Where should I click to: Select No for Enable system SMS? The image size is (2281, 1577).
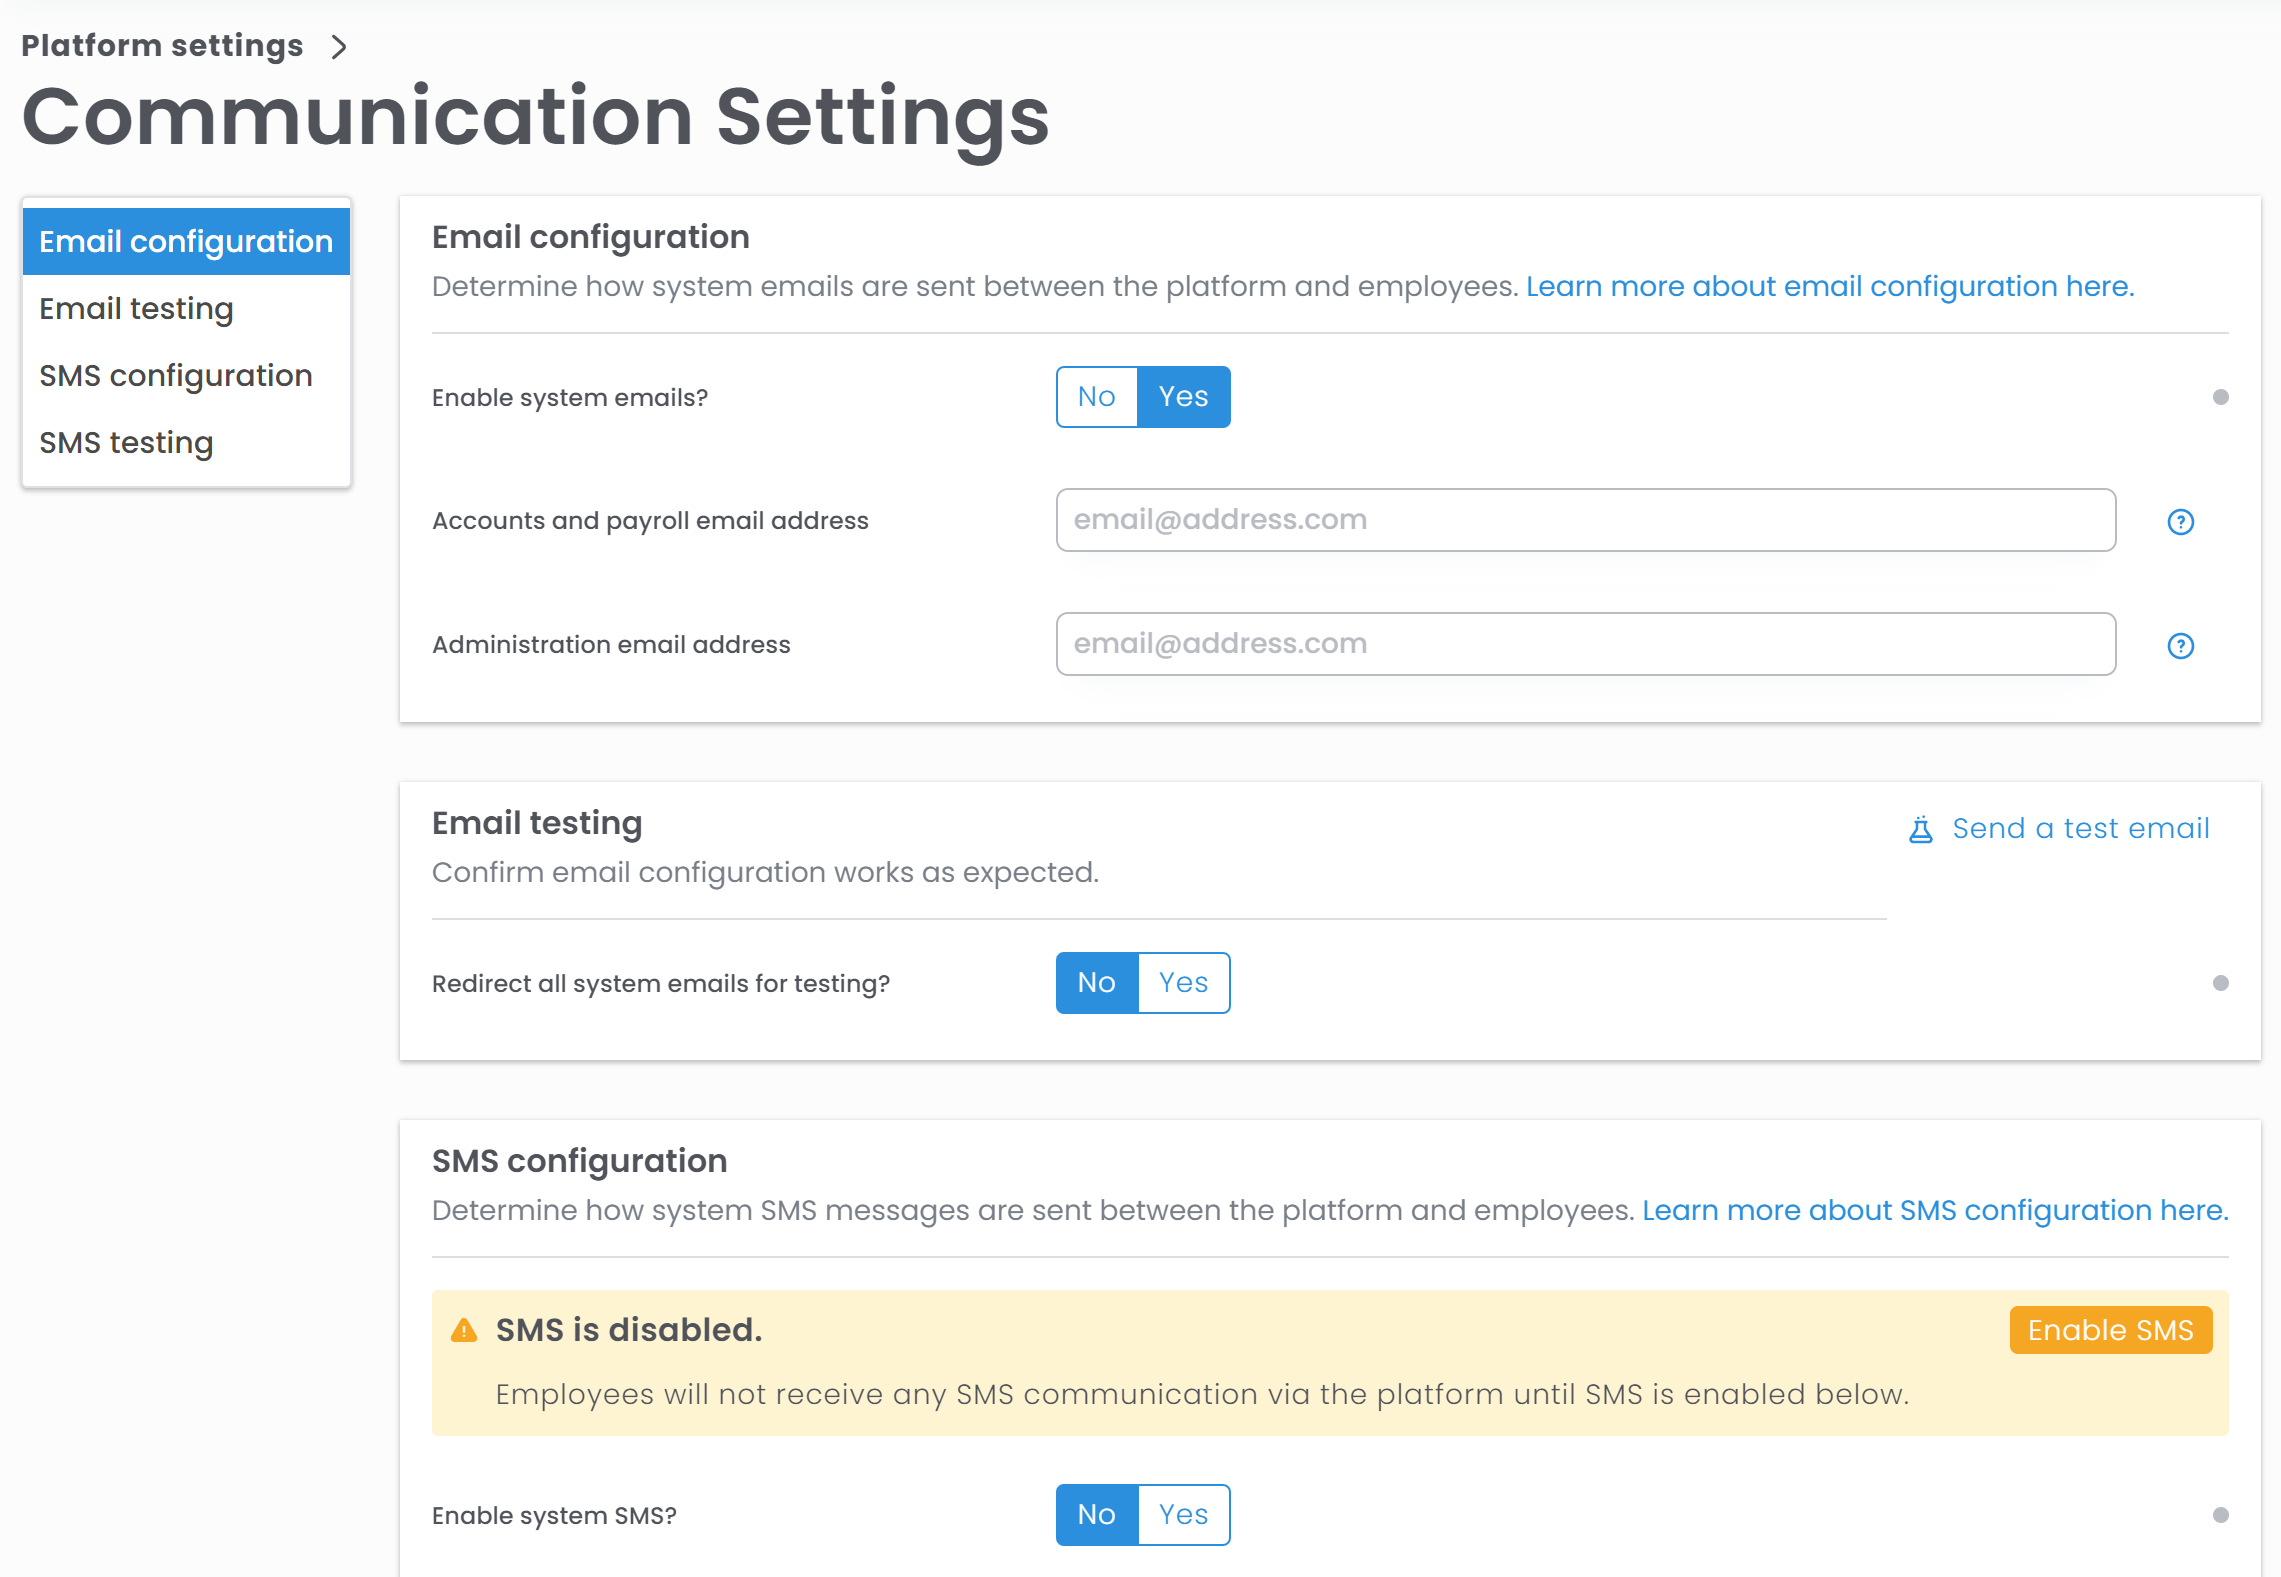click(1097, 1515)
